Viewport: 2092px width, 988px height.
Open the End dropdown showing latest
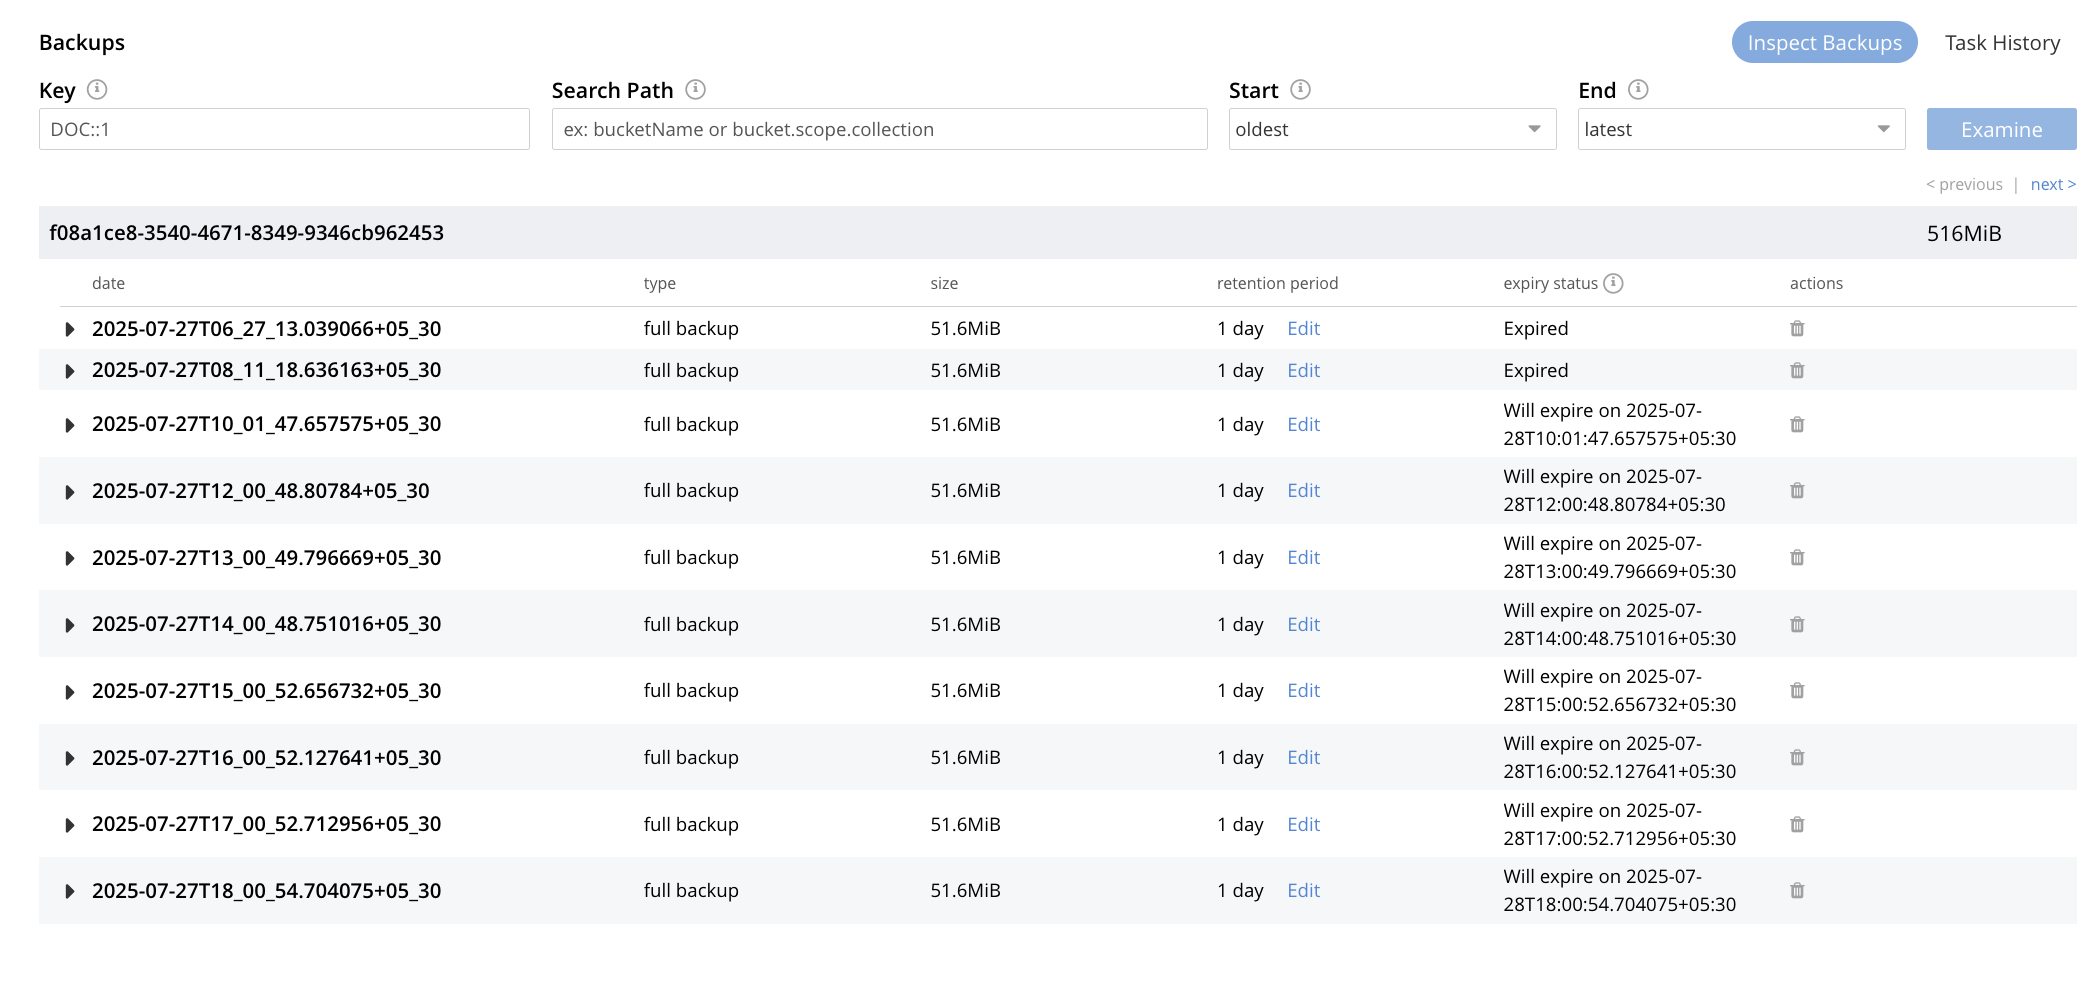tap(1740, 130)
